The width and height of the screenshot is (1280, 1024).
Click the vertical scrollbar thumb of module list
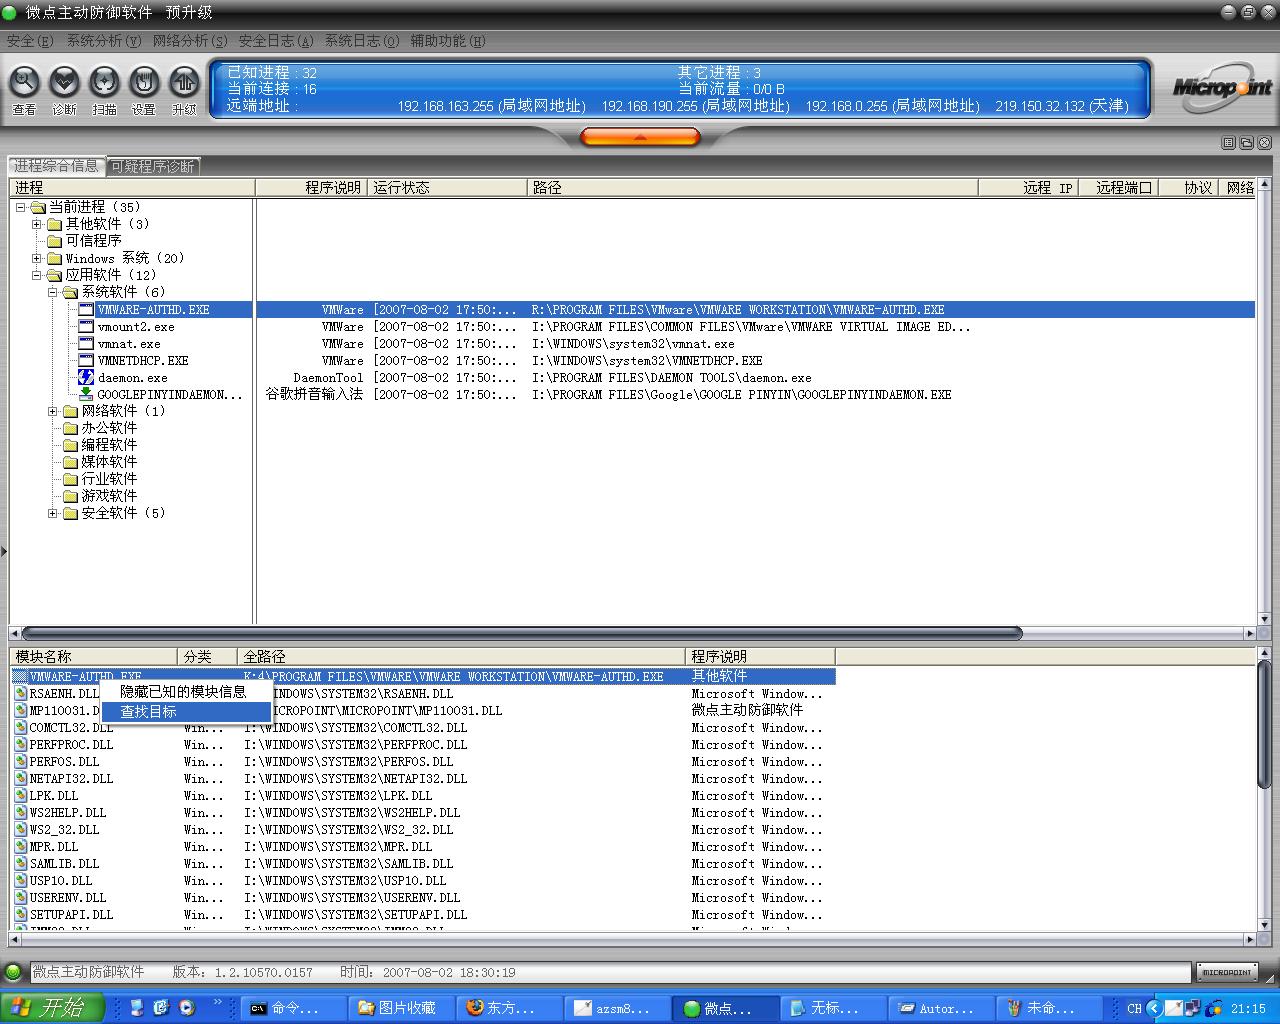(1264, 725)
